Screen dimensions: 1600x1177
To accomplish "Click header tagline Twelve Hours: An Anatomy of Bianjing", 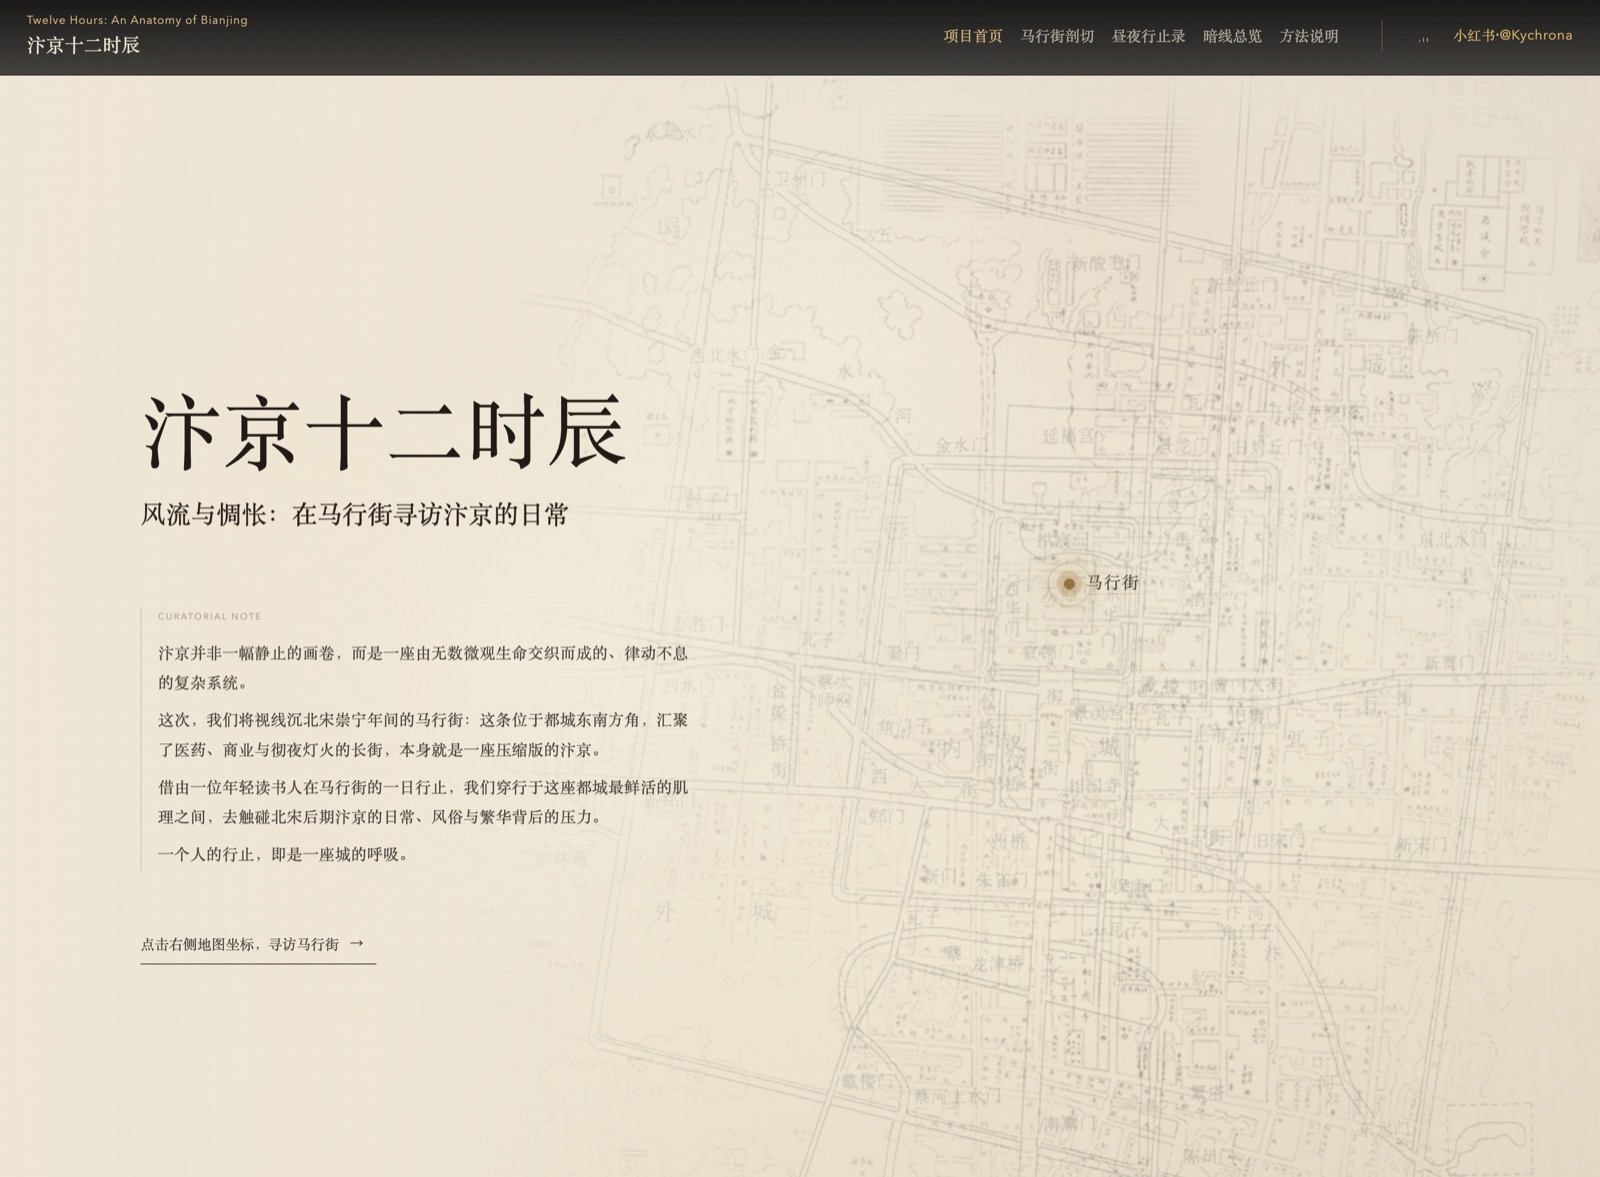I will [137, 20].
